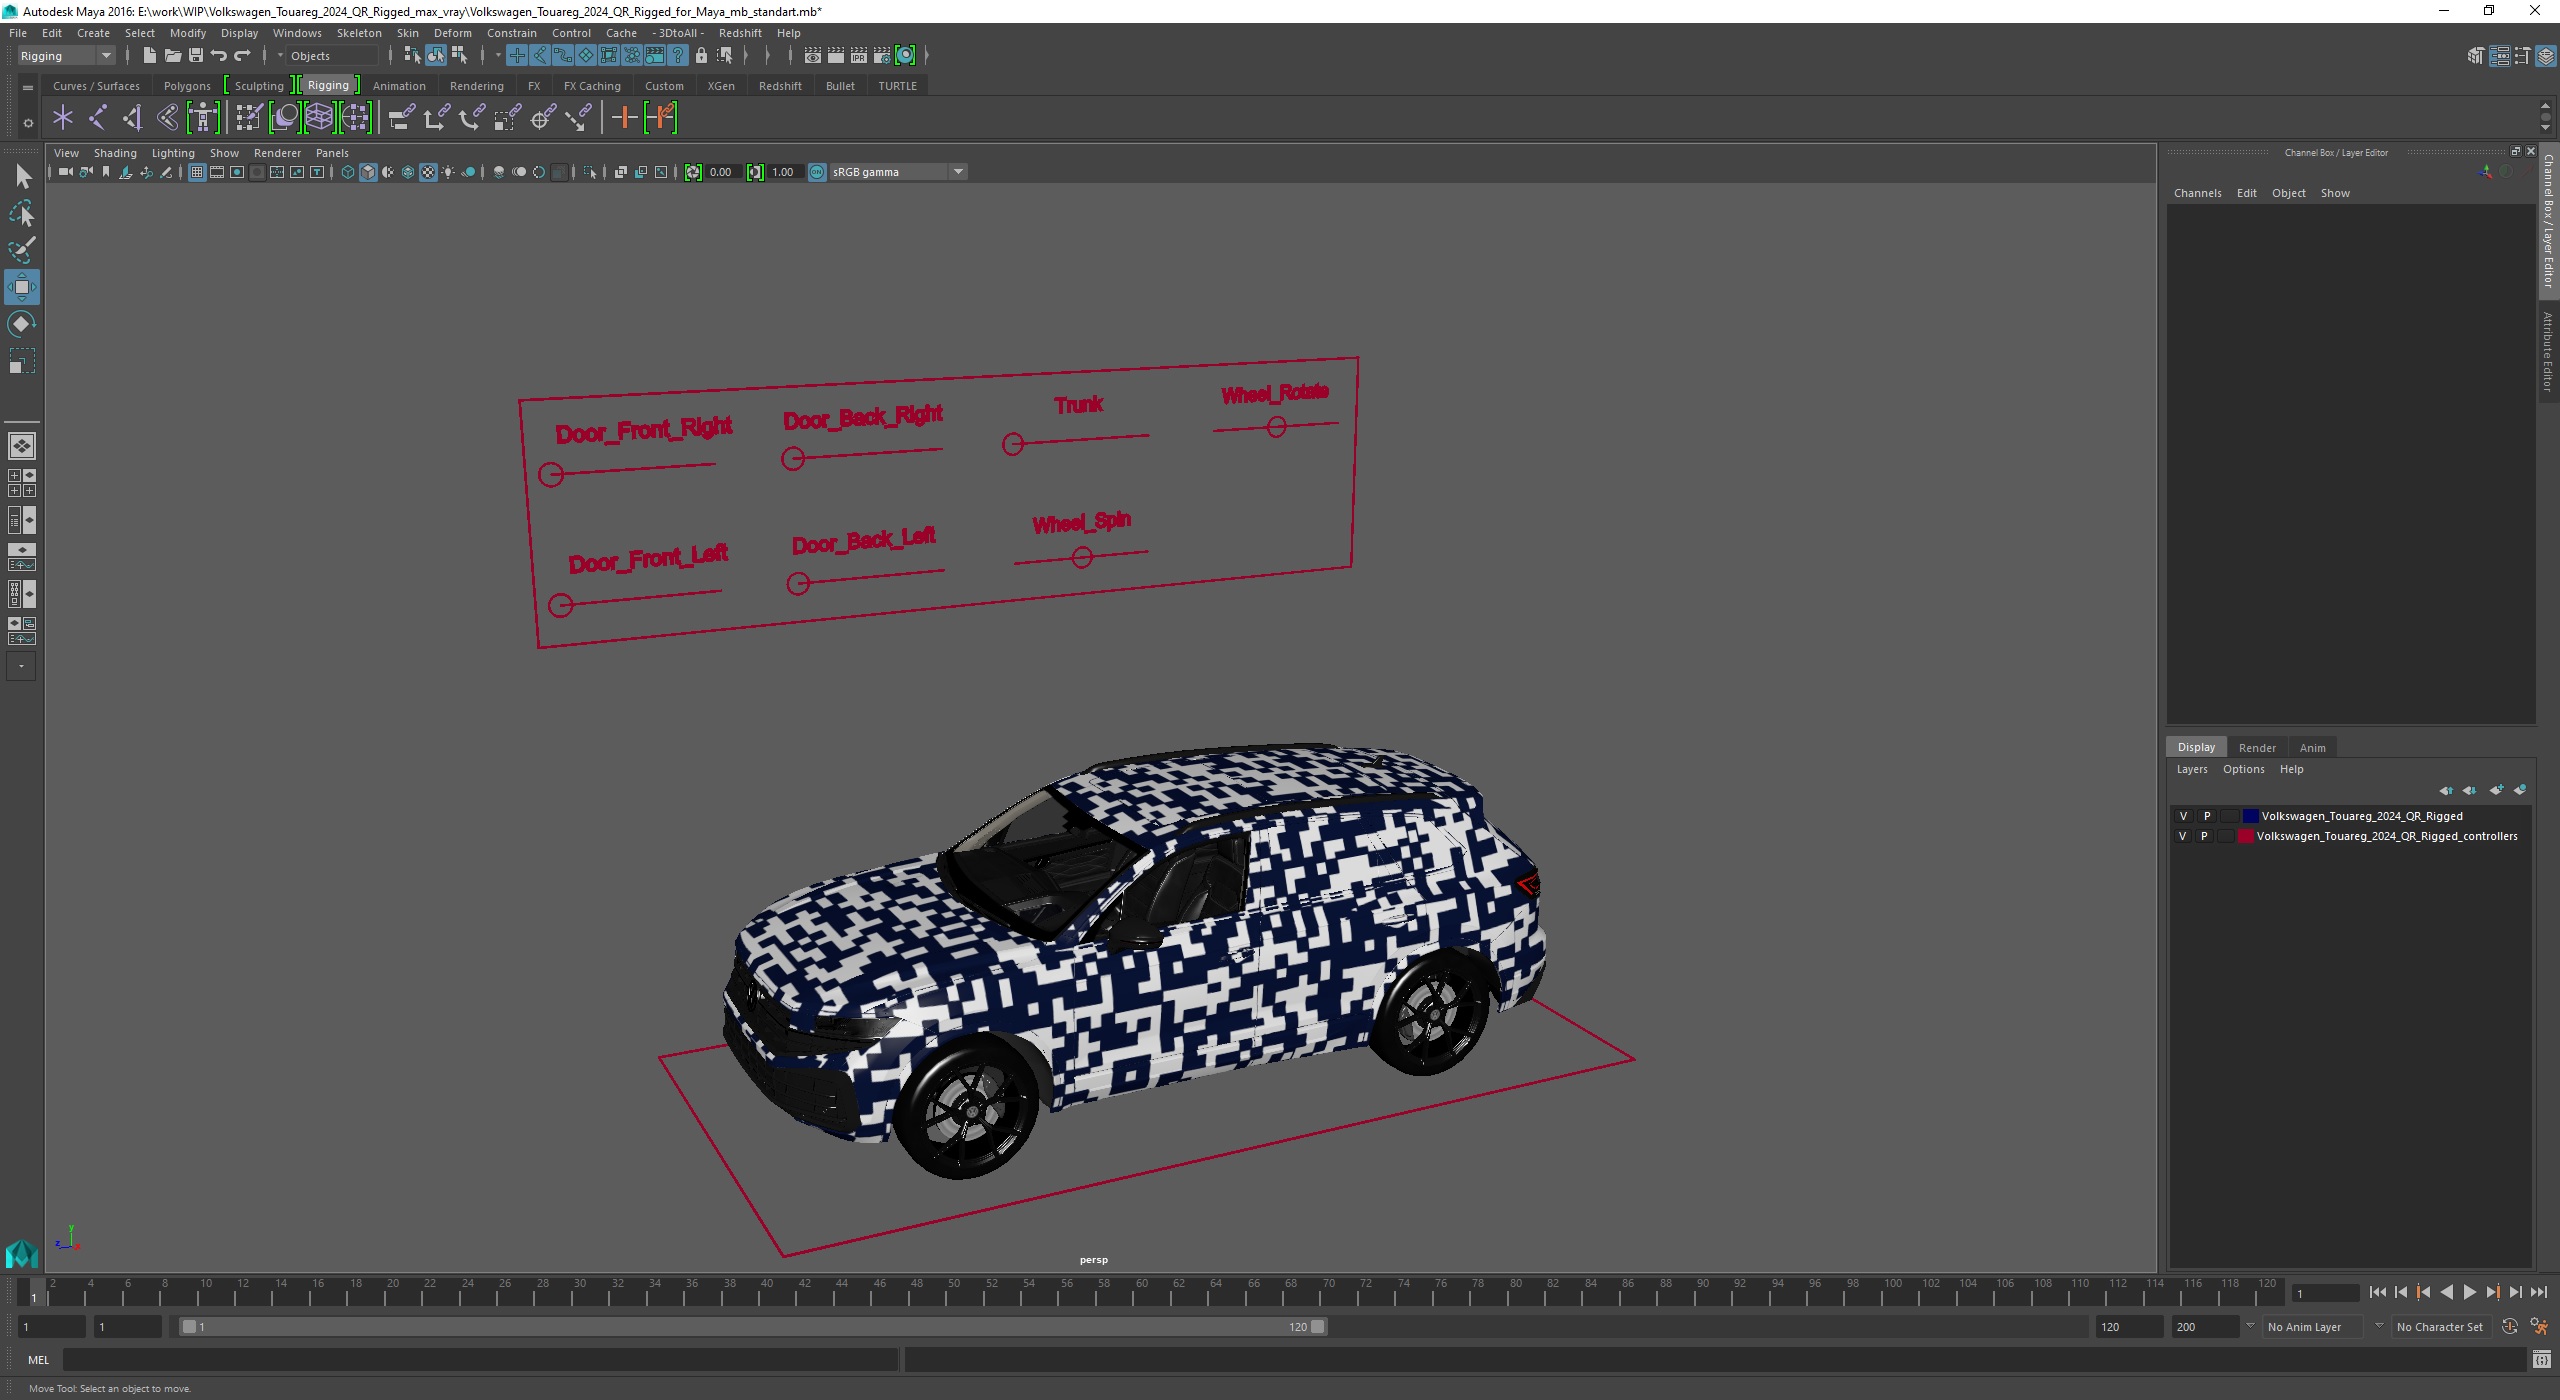Open the layer editor Options menu

(x=2243, y=769)
